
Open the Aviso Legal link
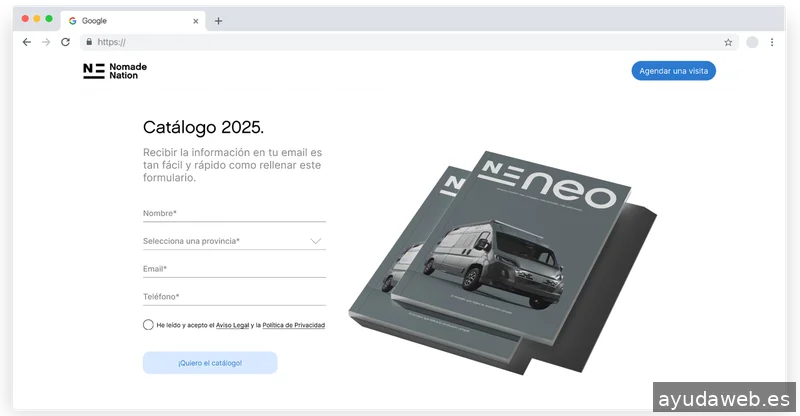point(232,325)
